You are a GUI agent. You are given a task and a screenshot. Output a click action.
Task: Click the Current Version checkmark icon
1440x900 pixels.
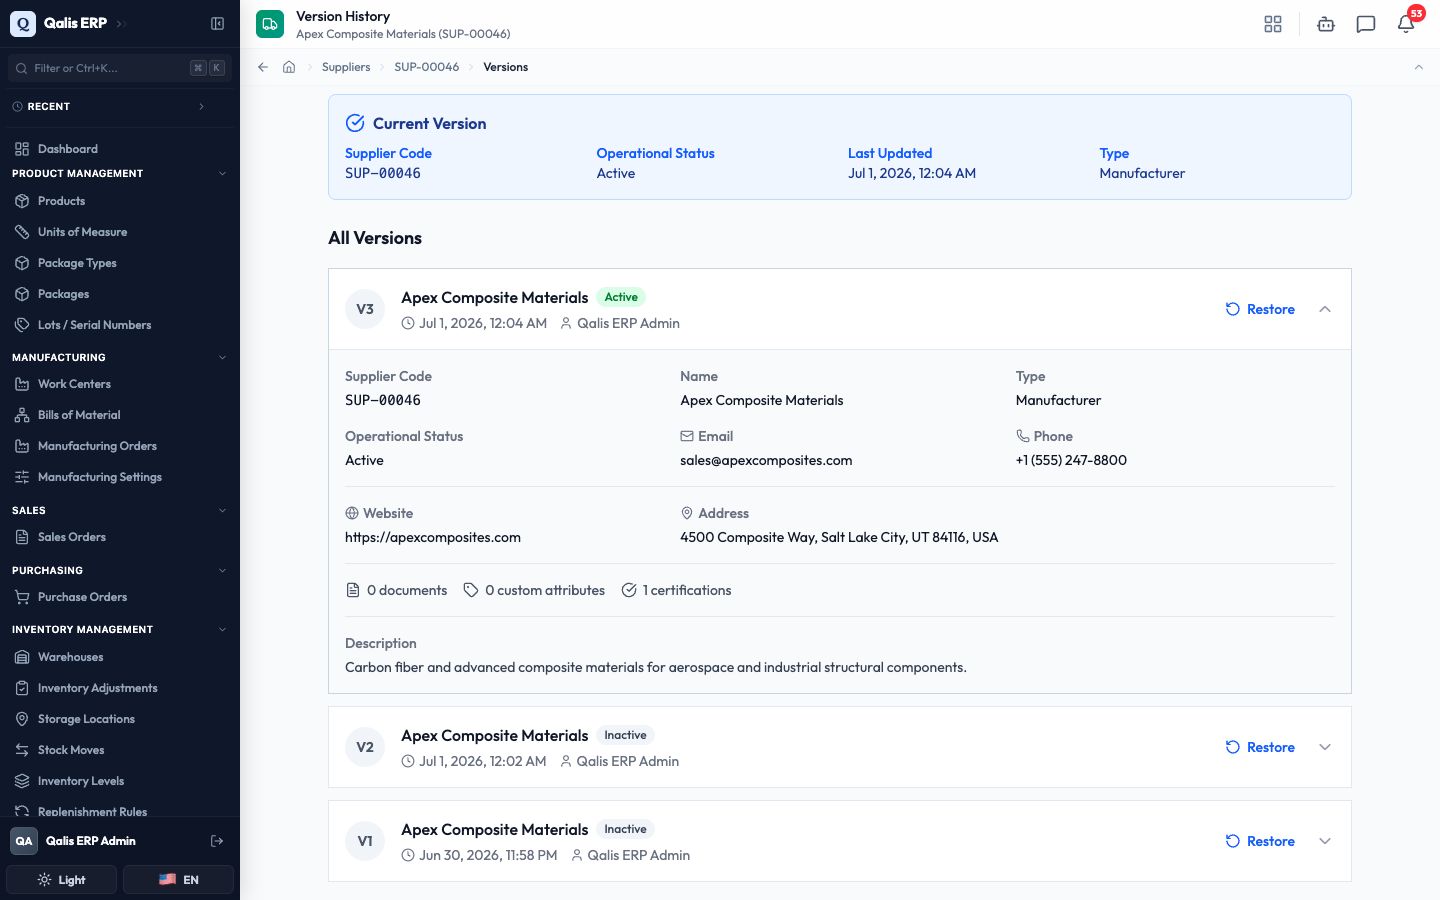point(355,123)
